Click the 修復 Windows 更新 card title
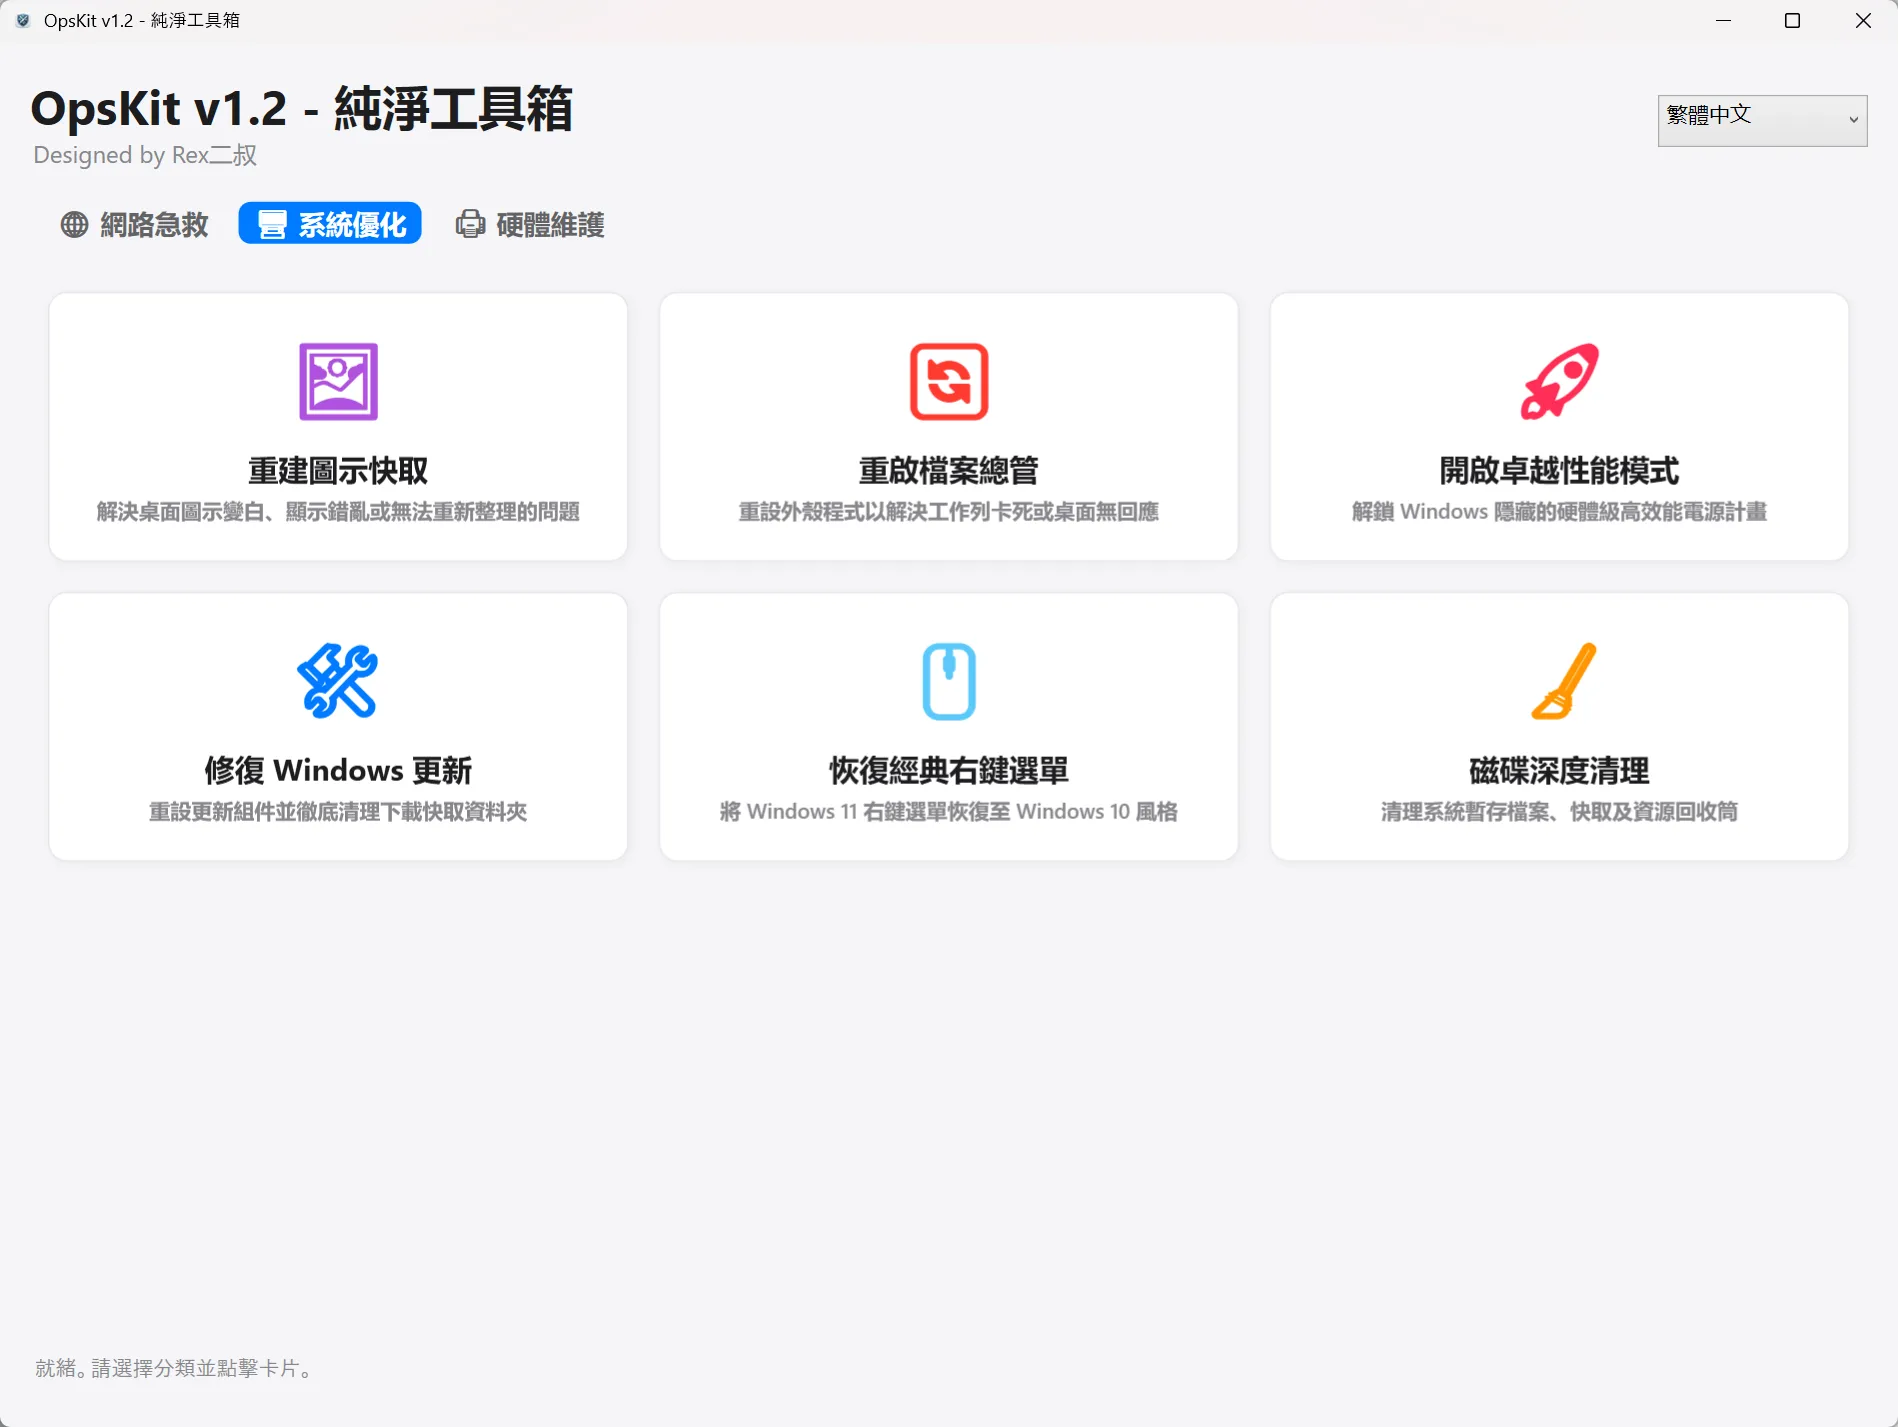The image size is (1898, 1427). [338, 770]
